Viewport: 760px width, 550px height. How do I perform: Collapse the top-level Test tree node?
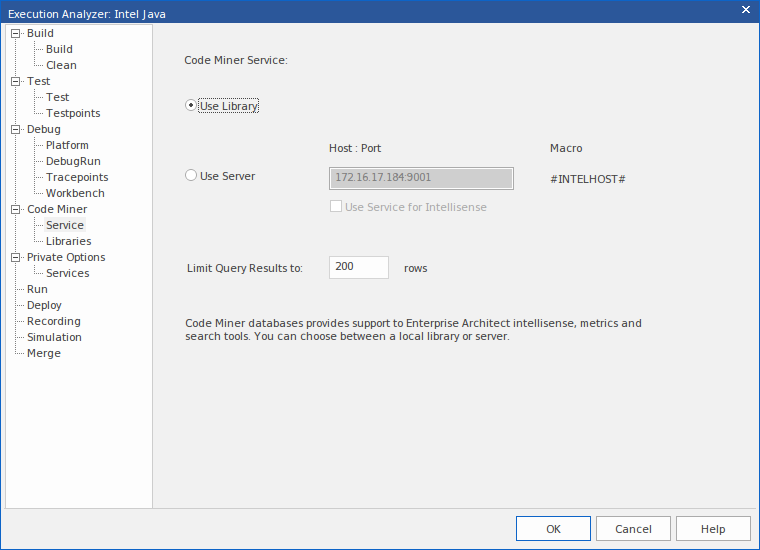click(x=16, y=81)
